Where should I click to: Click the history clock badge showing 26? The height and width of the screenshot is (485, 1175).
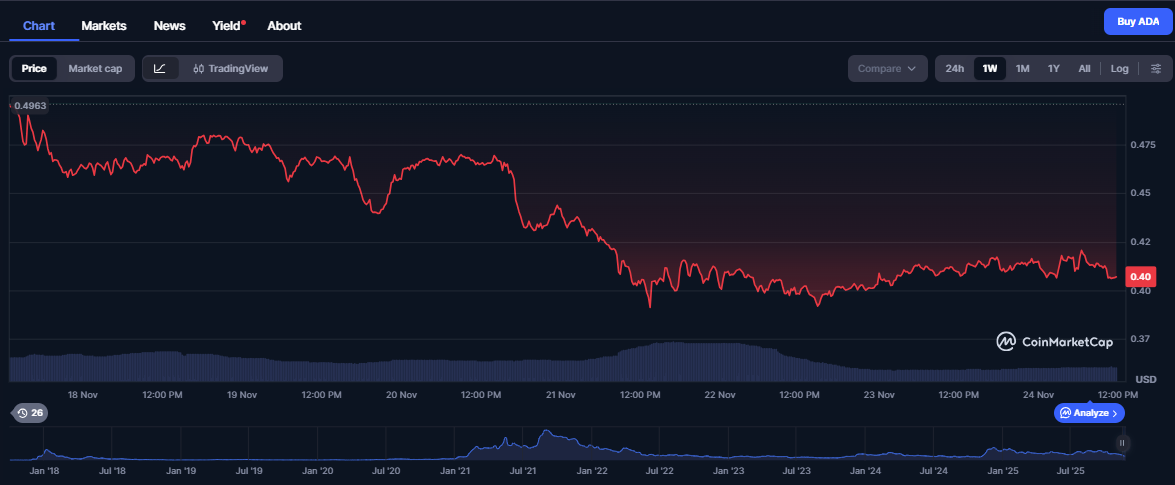[28, 413]
